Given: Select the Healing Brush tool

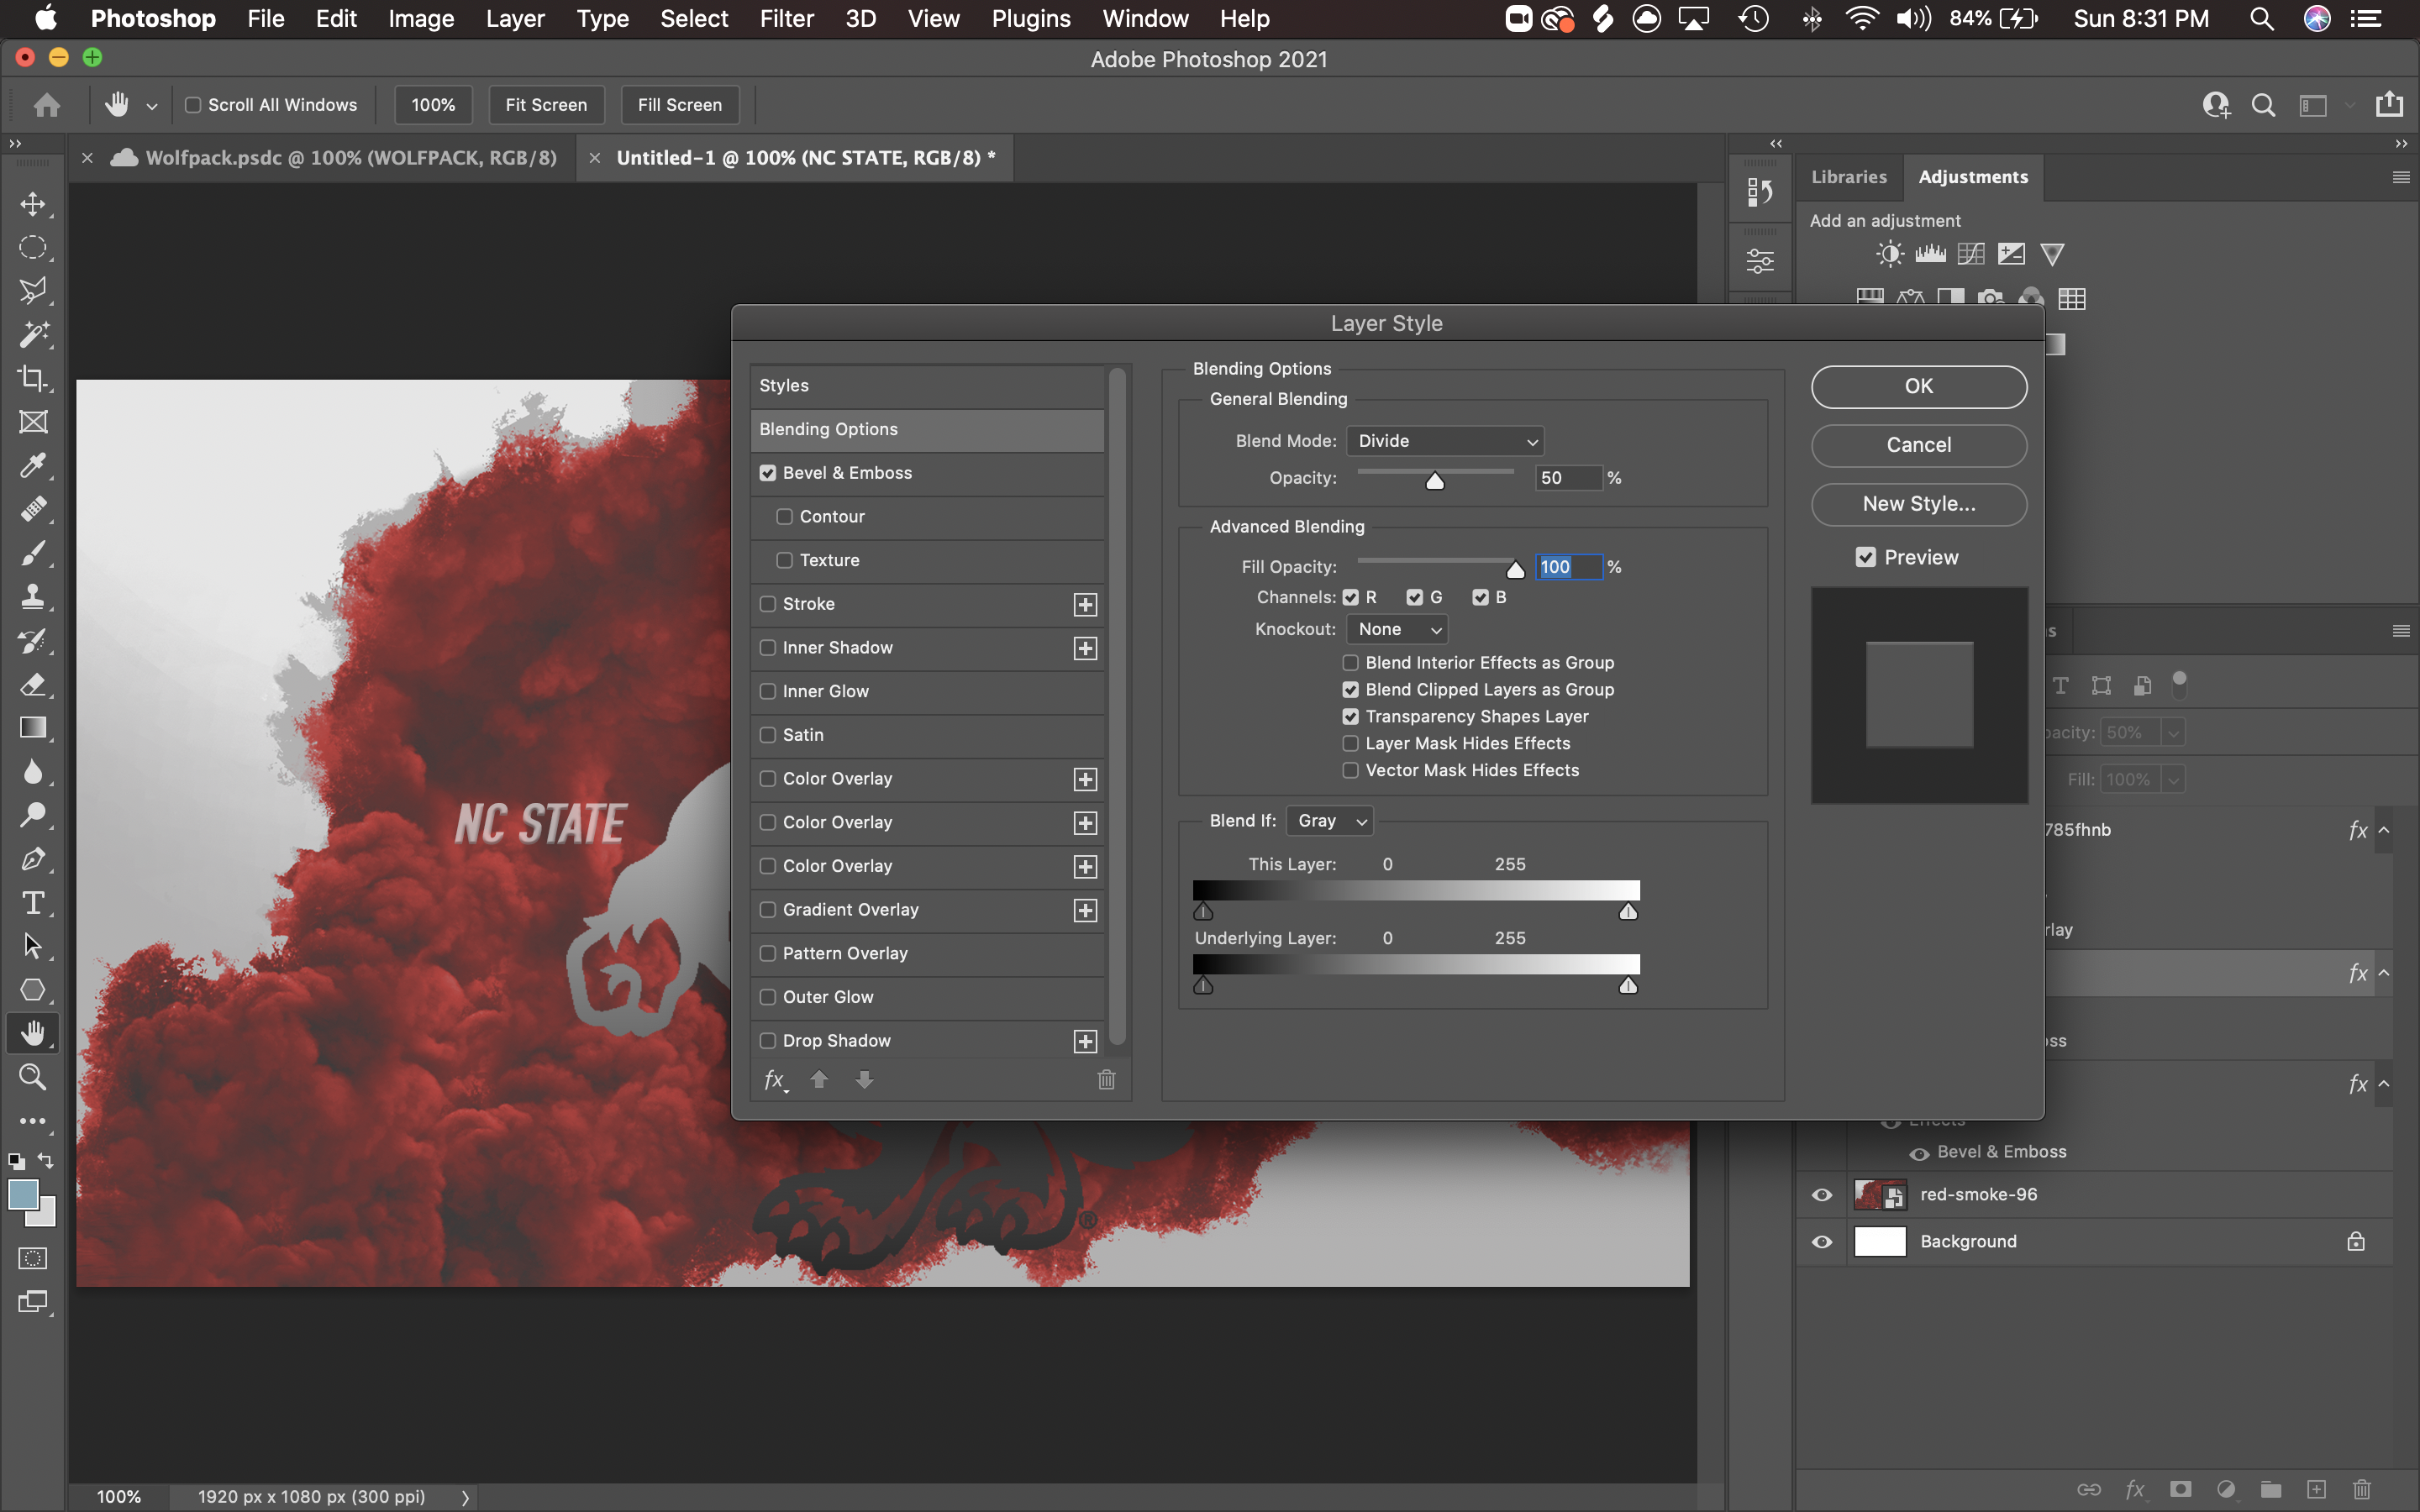Looking at the screenshot, I should pos(33,510).
